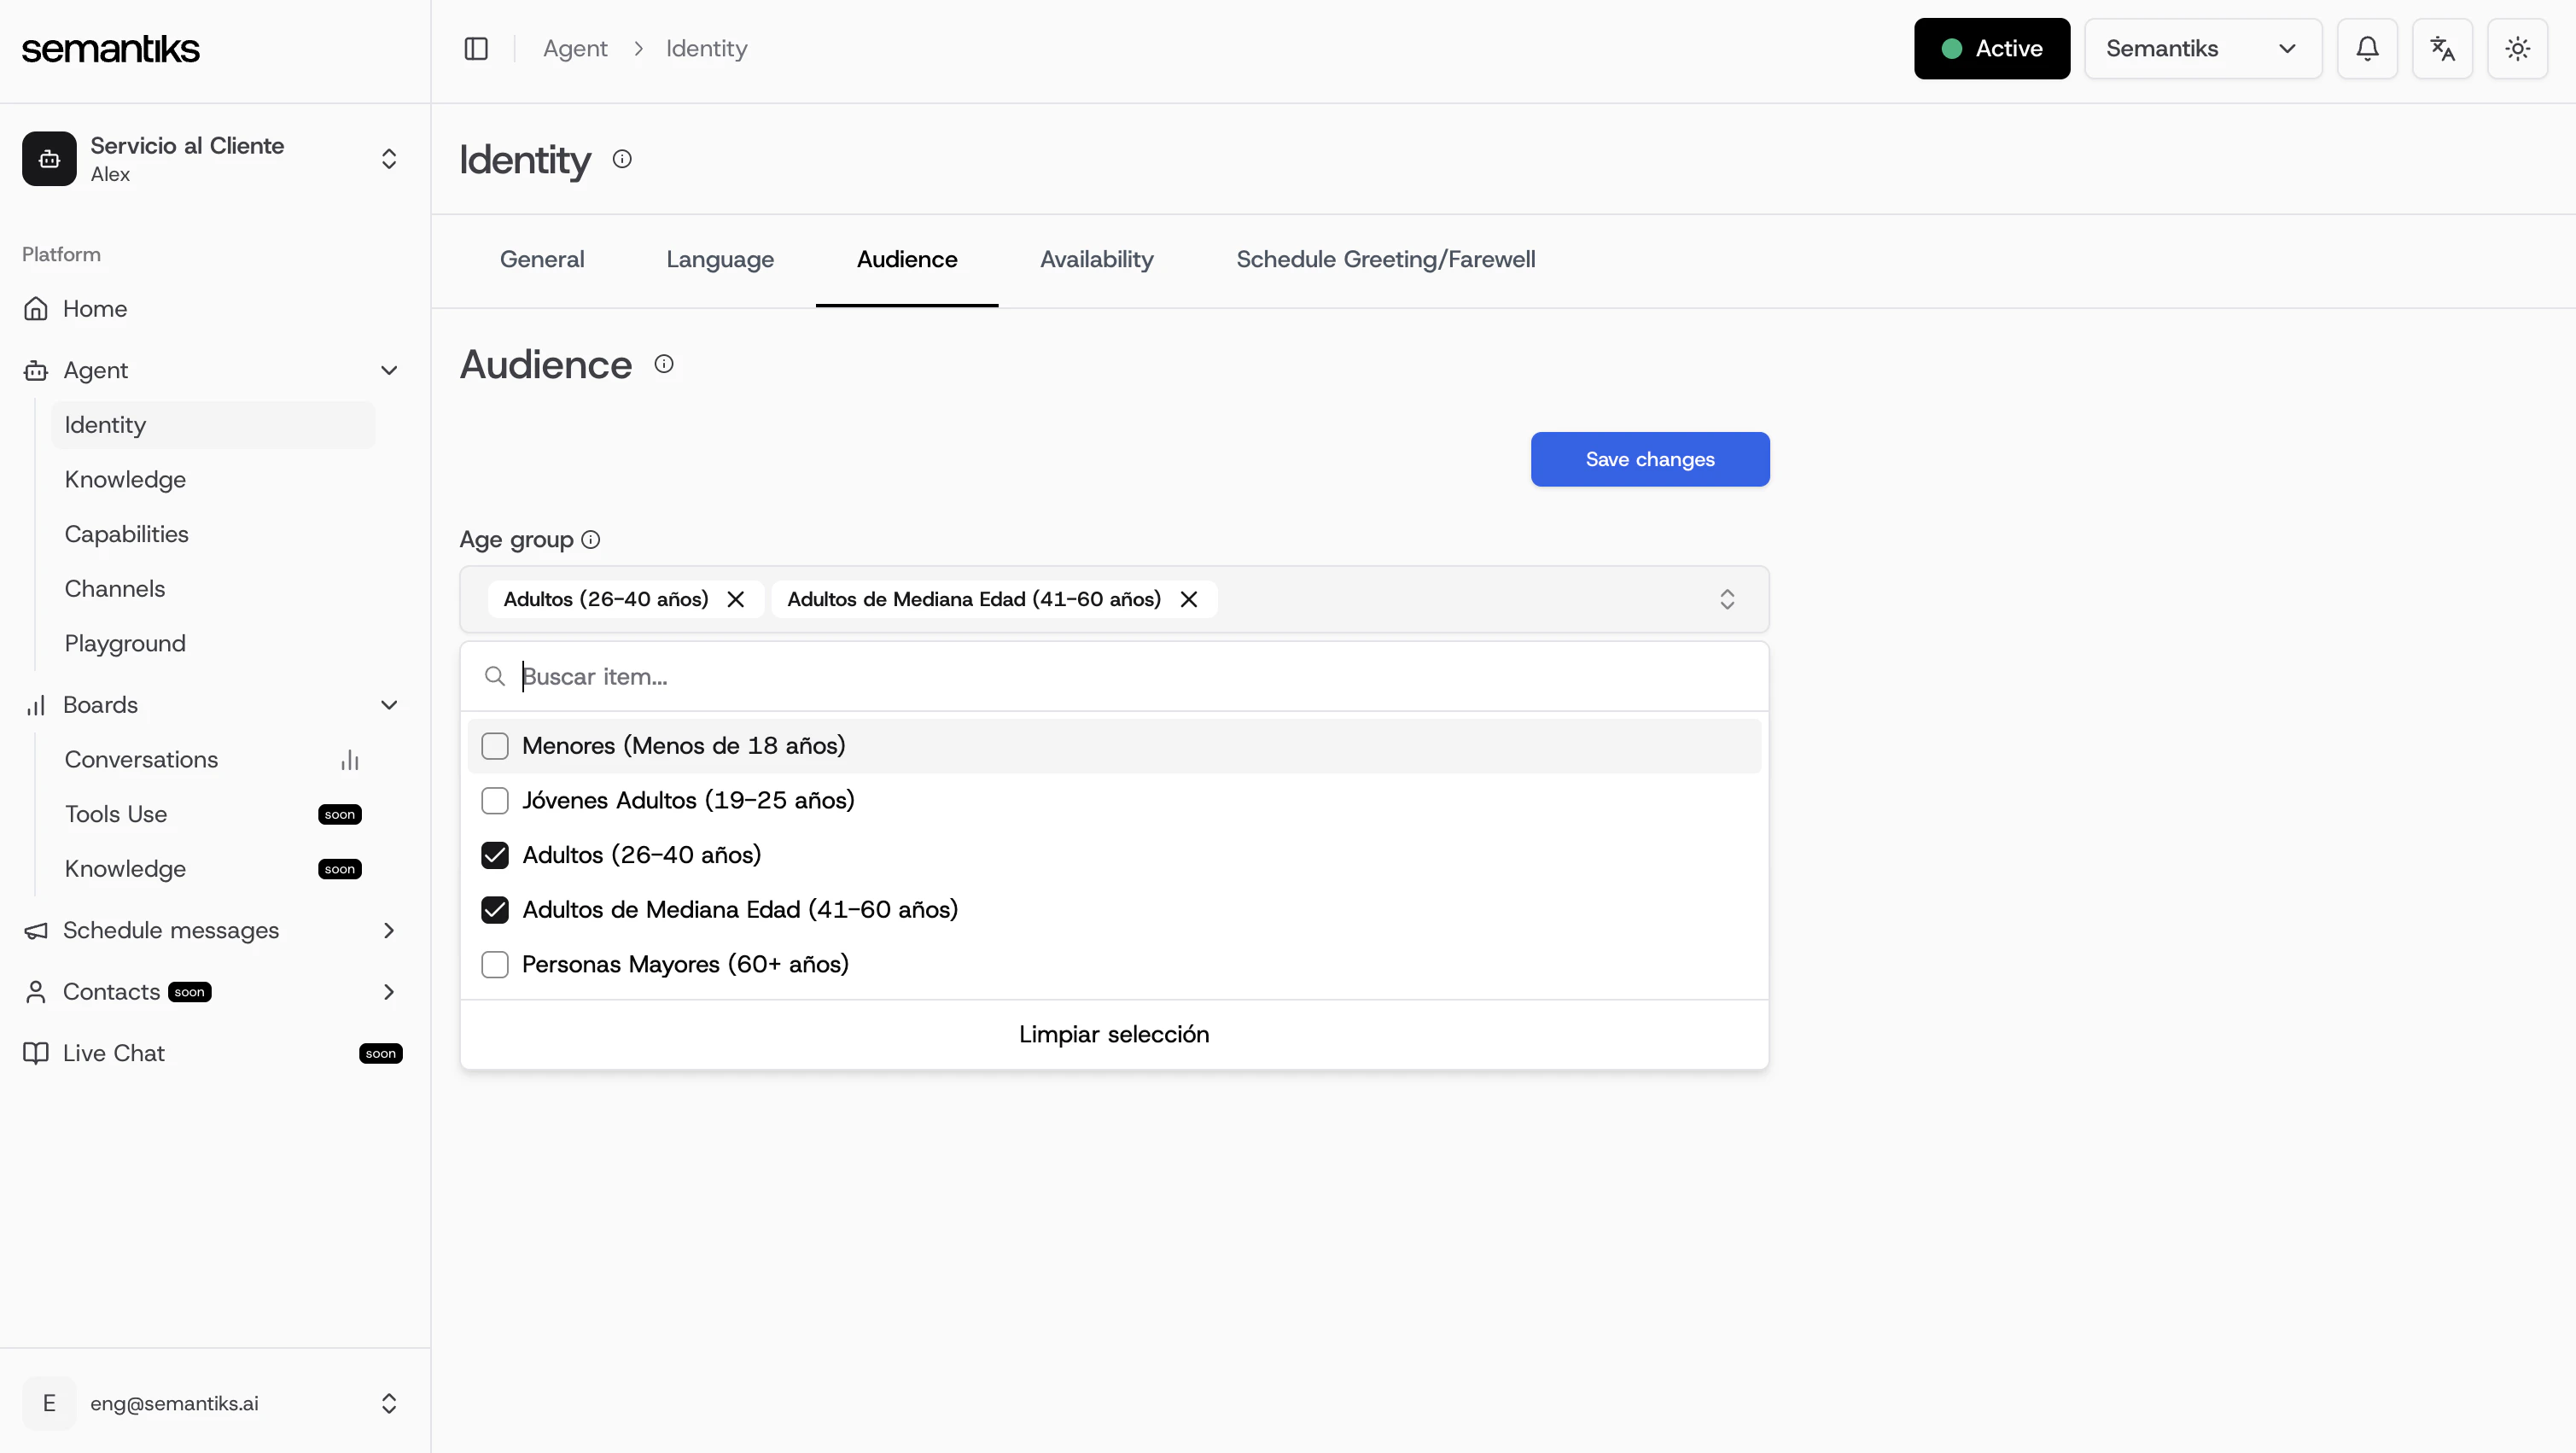Check the Personas Mayores (60+ años) option
The width and height of the screenshot is (2576, 1453).
pyautogui.click(x=495, y=964)
